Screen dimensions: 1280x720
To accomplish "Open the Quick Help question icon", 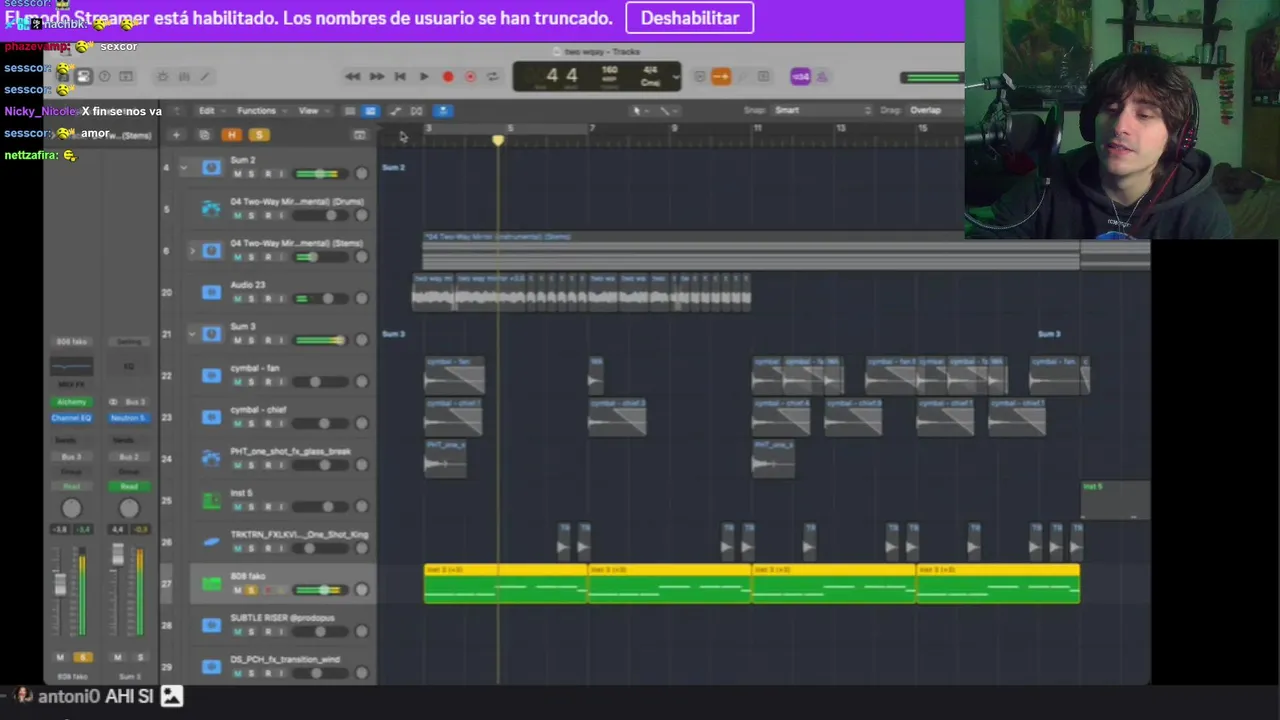I will click(x=104, y=76).
